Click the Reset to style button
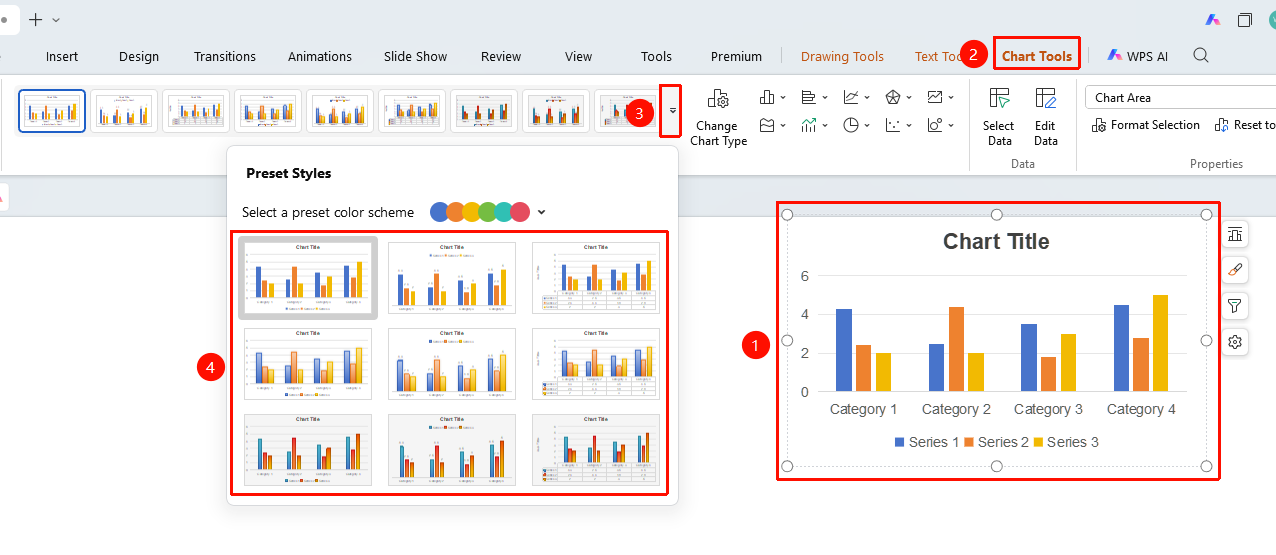1276x555 pixels. point(1245,125)
